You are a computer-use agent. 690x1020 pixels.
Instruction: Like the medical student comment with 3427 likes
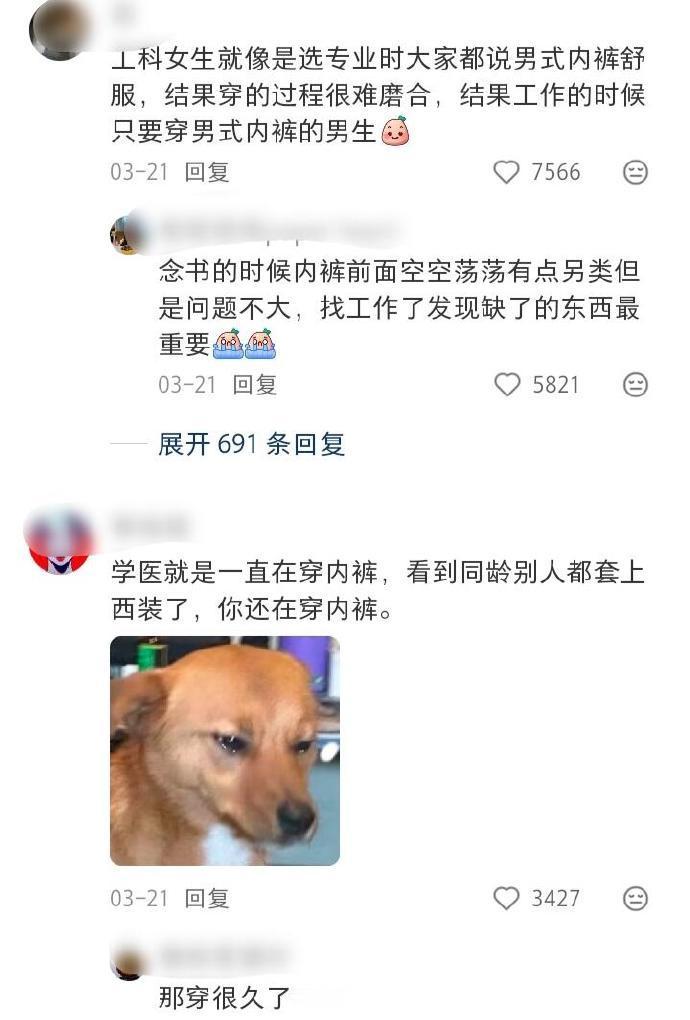tap(506, 898)
